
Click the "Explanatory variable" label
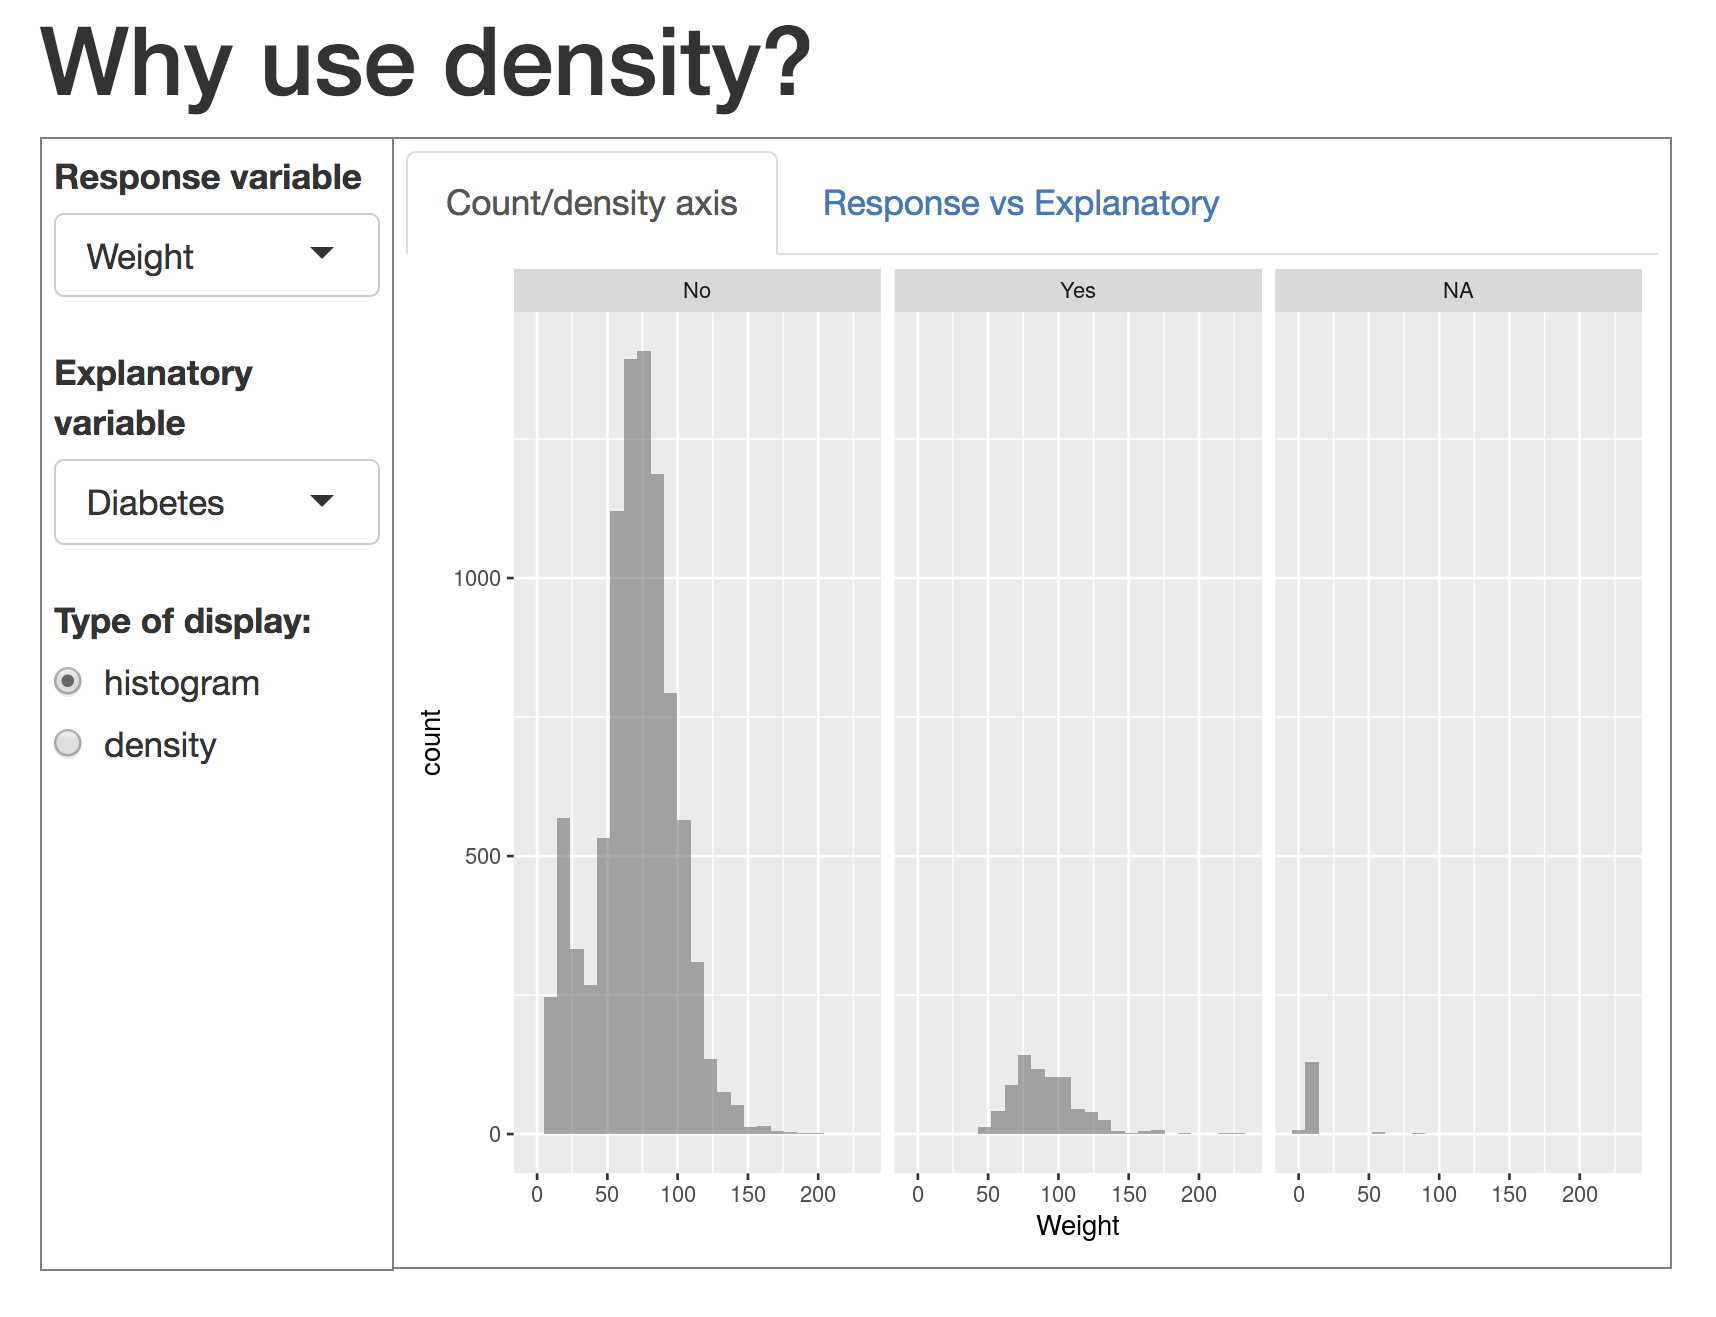(153, 398)
